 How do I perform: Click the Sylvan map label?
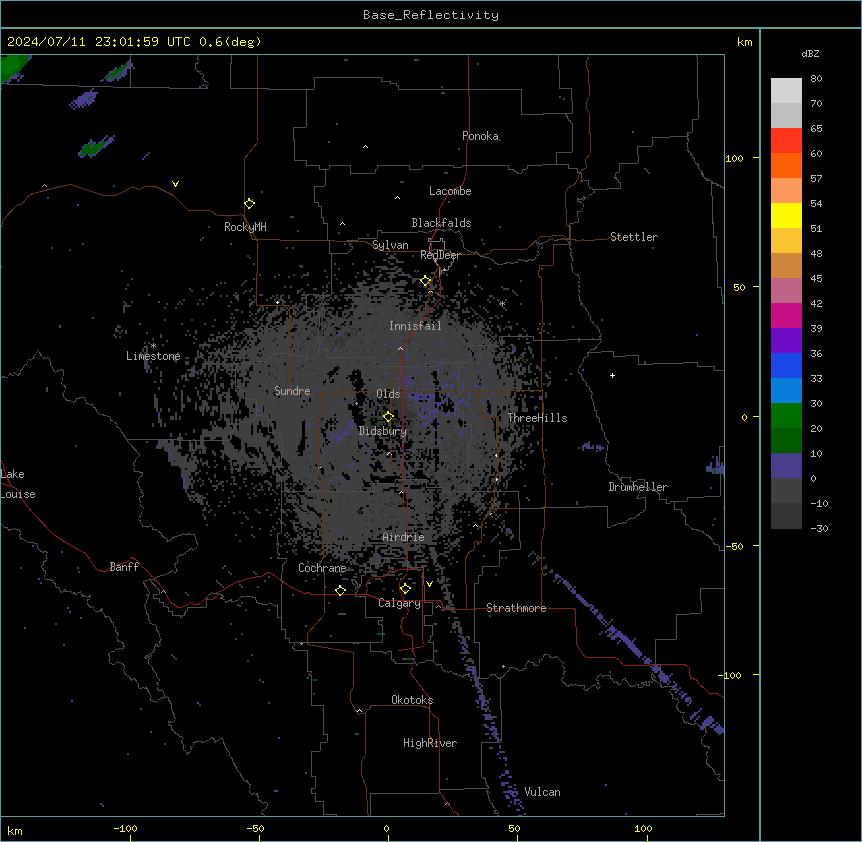pos(390,245)
